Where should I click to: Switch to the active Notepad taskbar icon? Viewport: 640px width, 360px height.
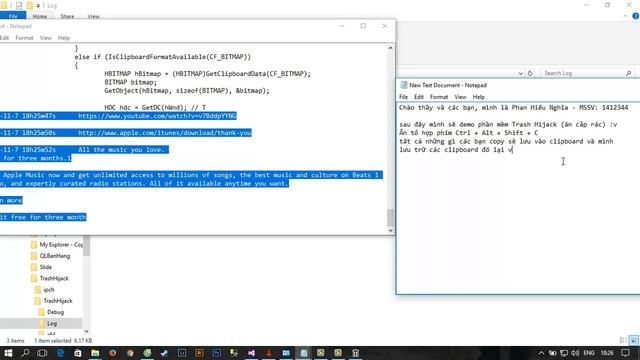[304, 353]
